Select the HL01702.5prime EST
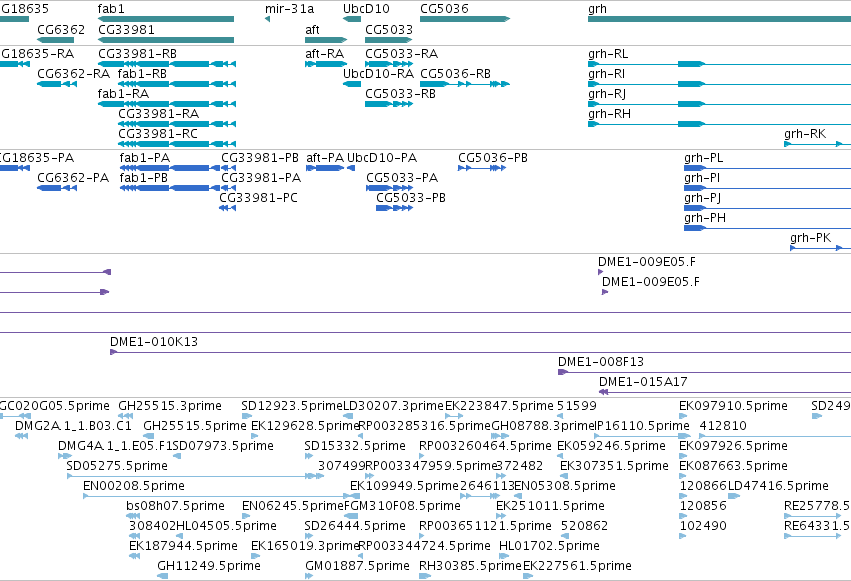 (x=504, y=557)
